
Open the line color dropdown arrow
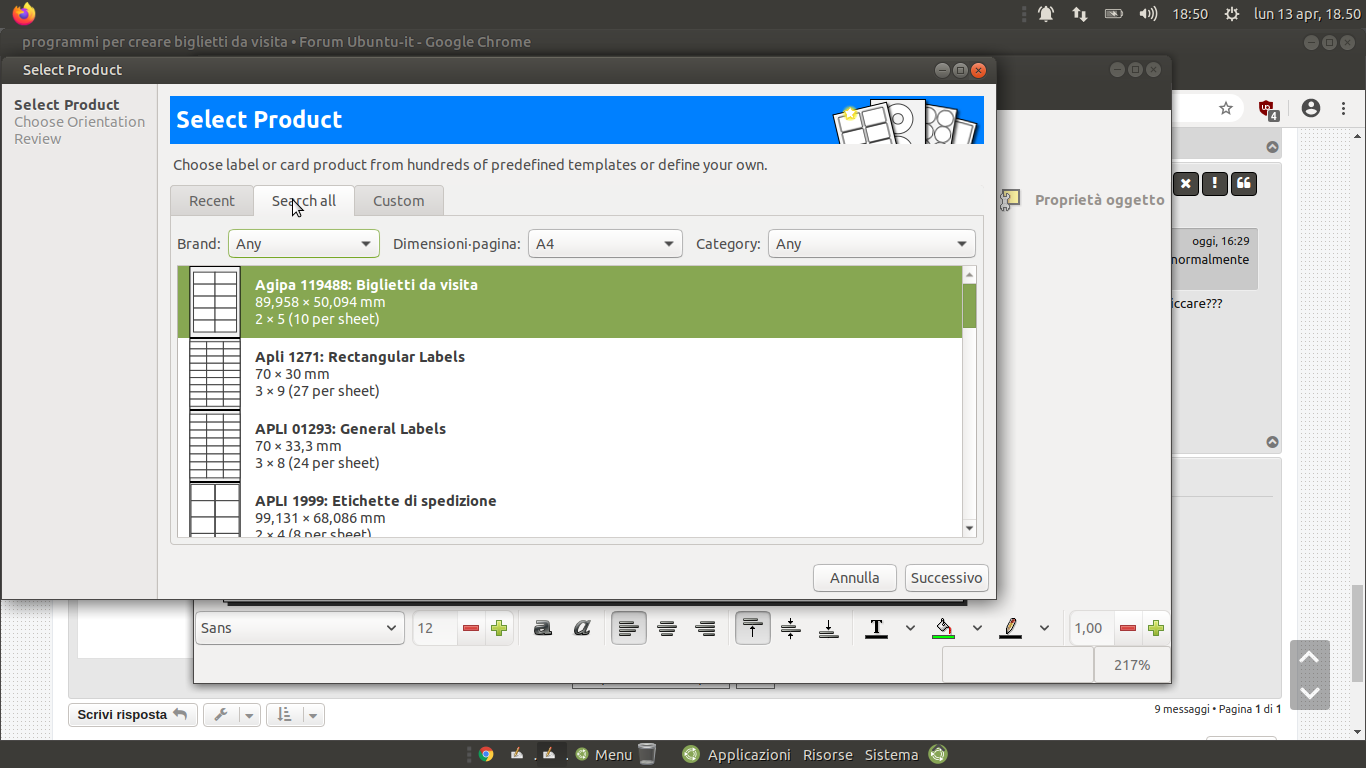1044,628
